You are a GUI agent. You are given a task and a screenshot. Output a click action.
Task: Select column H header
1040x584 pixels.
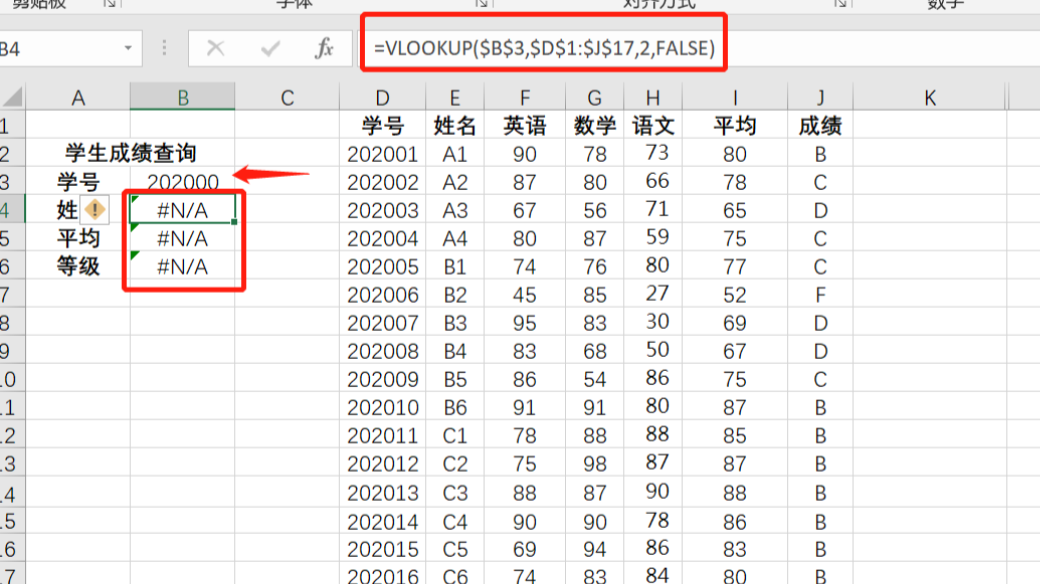(653, 98)
